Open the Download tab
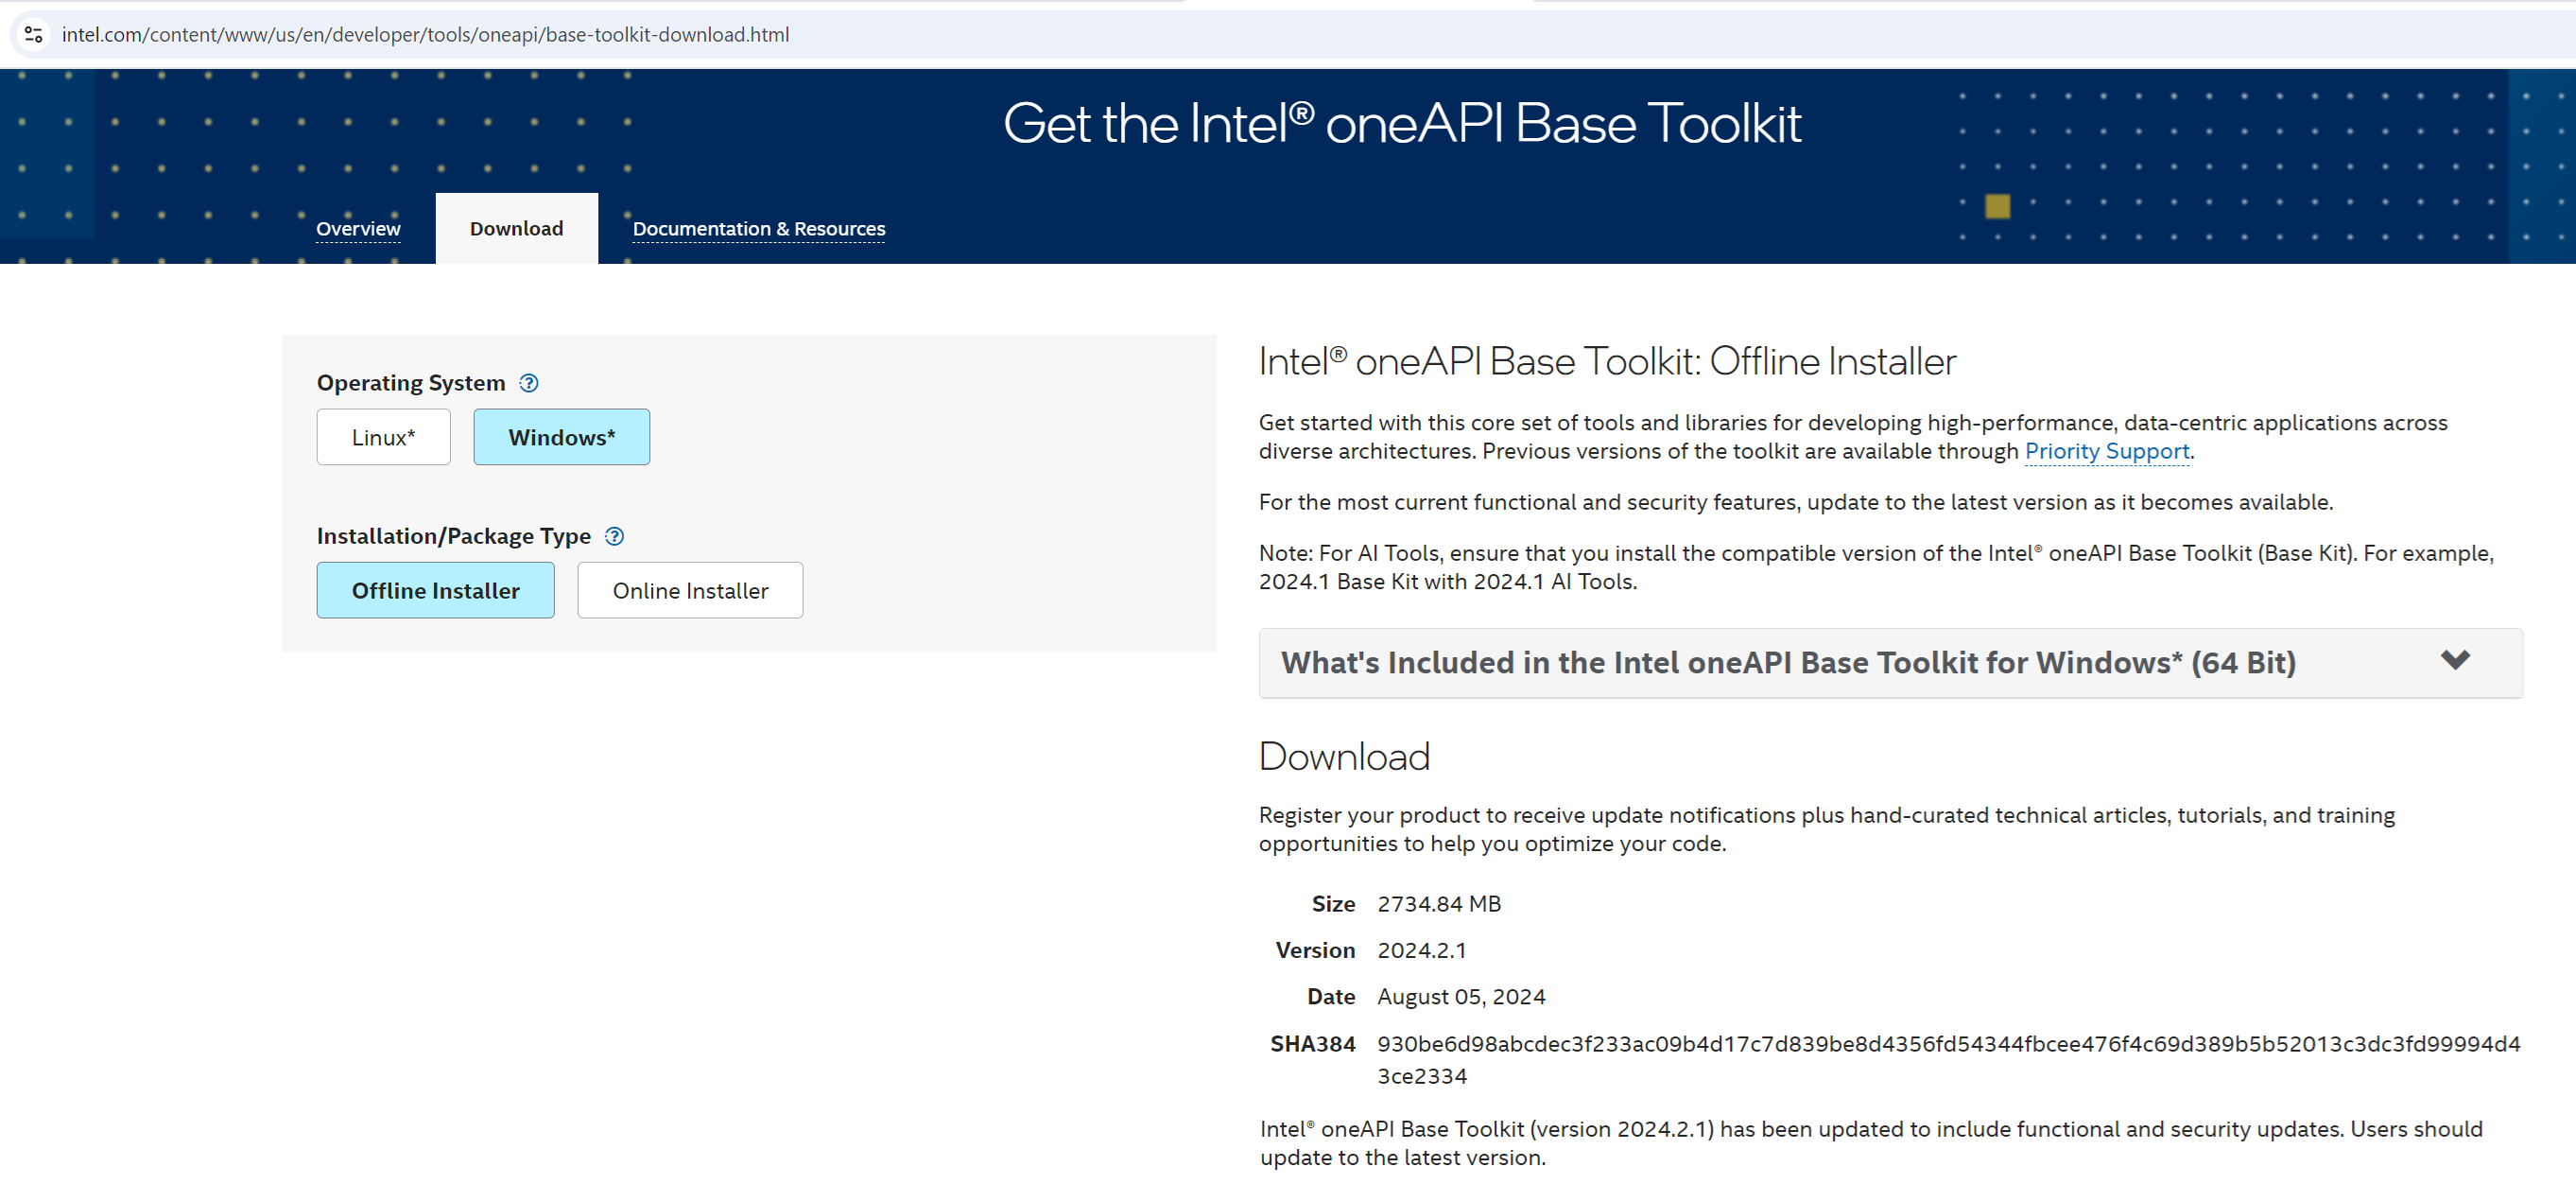The height and width of the screenshot is (1184, 2576). (x=516, y=228)
